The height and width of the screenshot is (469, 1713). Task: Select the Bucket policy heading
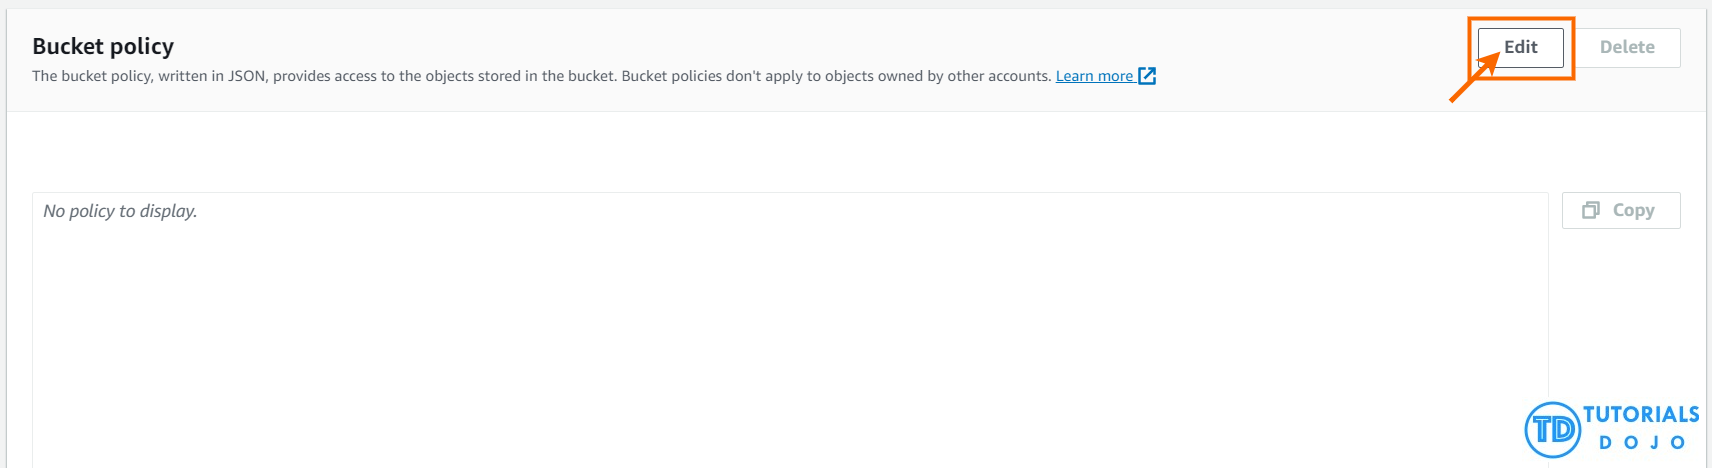[x=103, y=46]
